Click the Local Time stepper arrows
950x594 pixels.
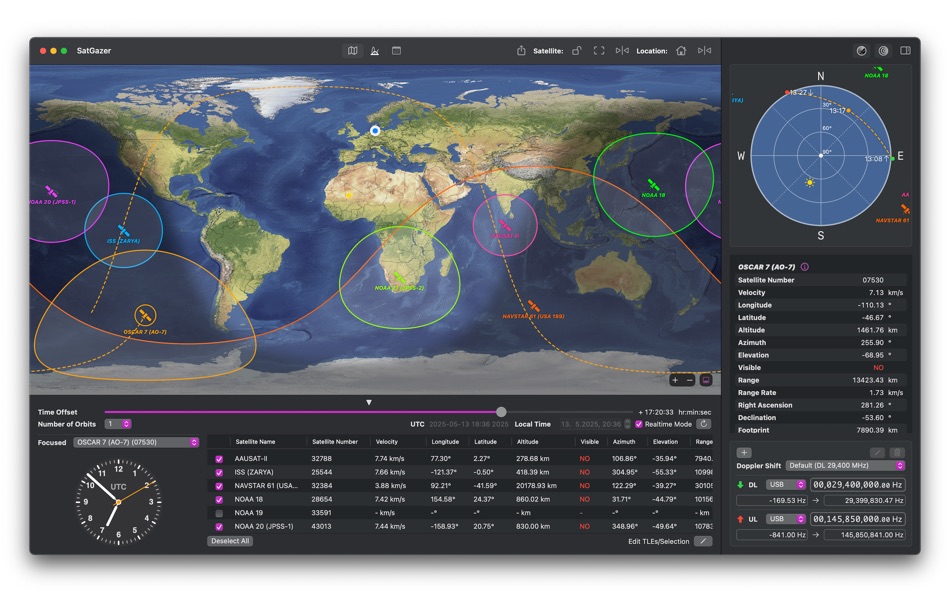pyautogui.click(x=627, y=424)
